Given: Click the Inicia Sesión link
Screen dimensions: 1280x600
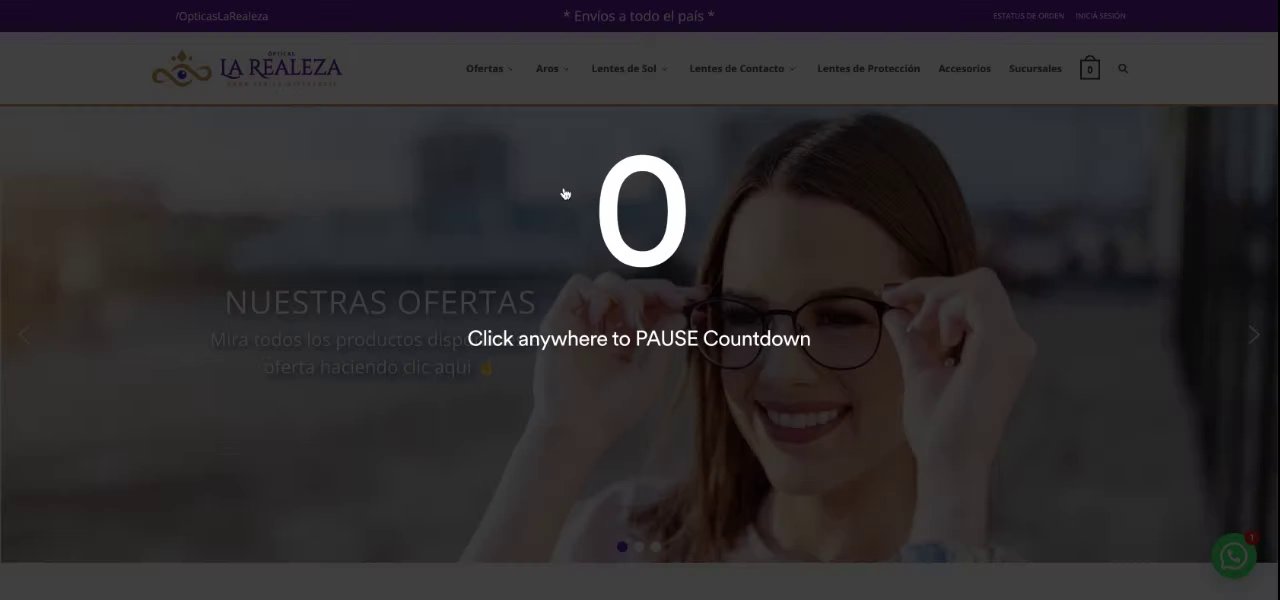Looking at the screenshot, I should (x=1100, y=16).
